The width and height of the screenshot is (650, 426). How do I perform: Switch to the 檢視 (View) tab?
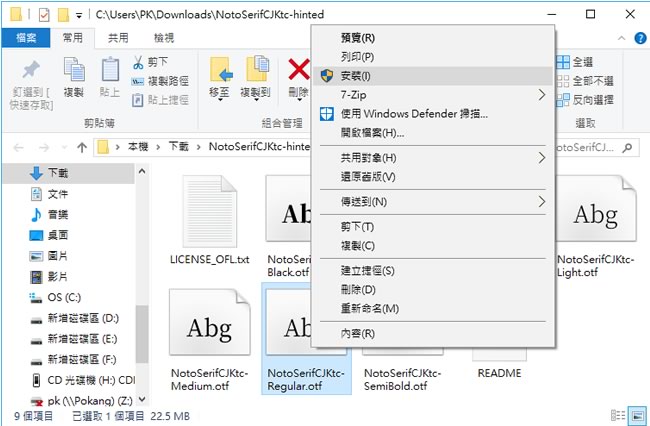164,38
